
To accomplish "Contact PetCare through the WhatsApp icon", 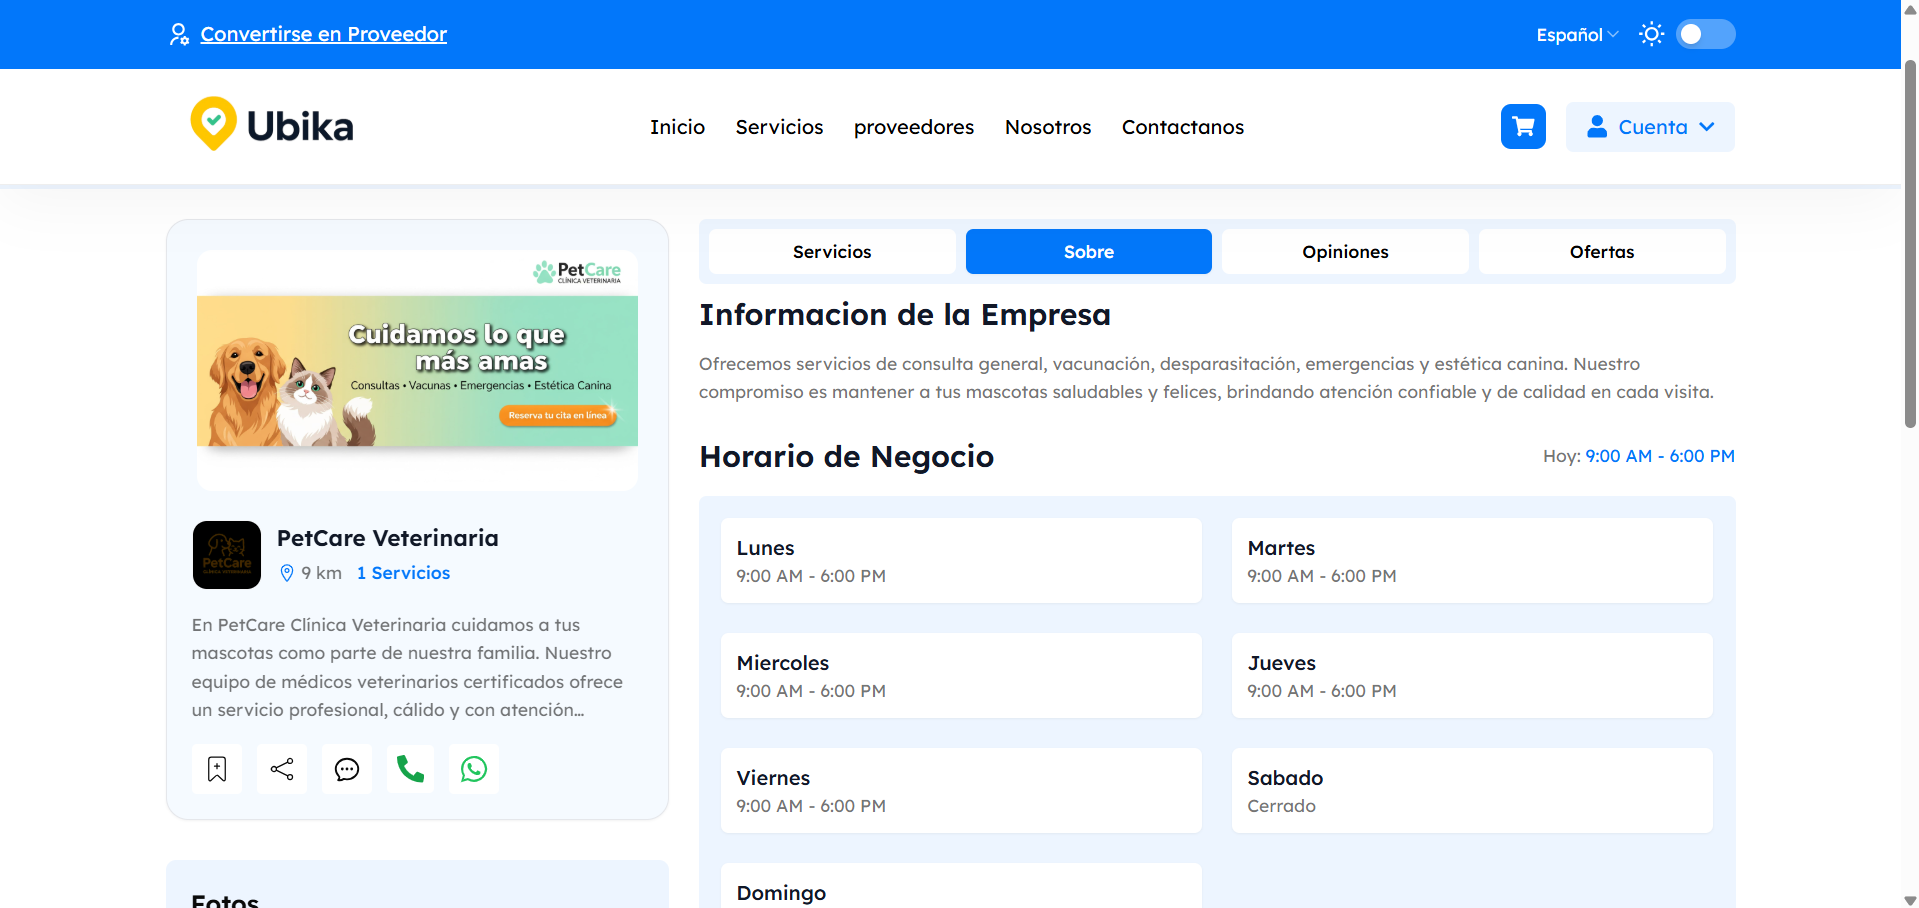I will pos(474,769).
